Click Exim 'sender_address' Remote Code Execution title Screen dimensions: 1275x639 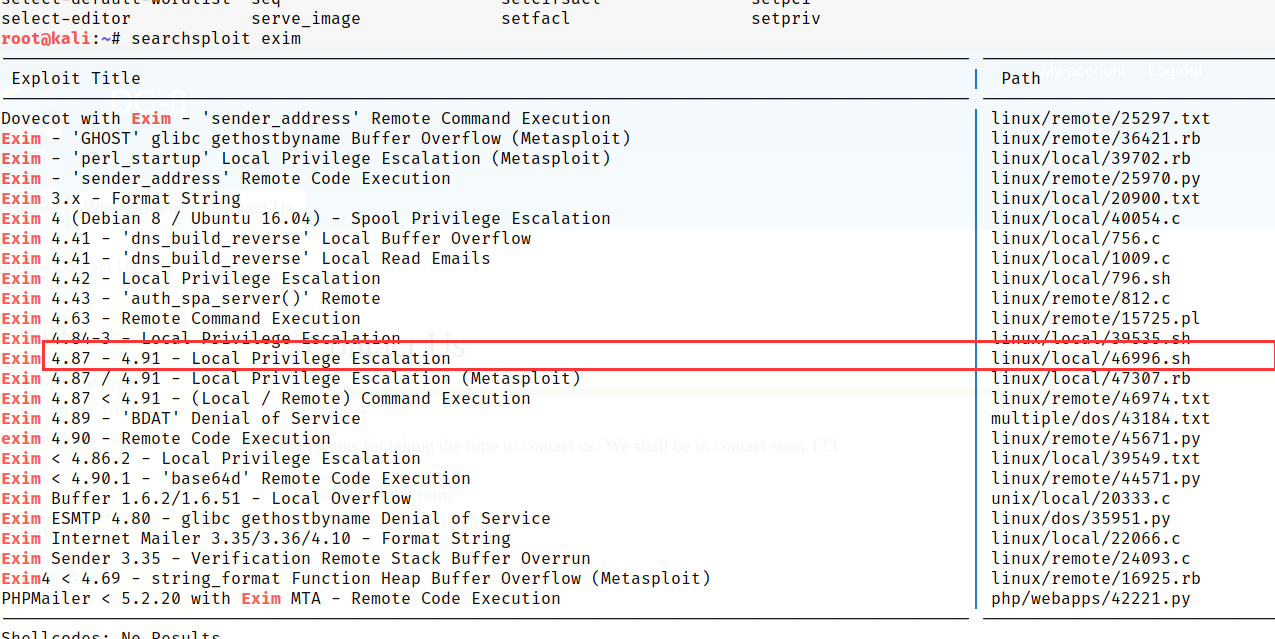pyautogui.click(x=226, y=178)
